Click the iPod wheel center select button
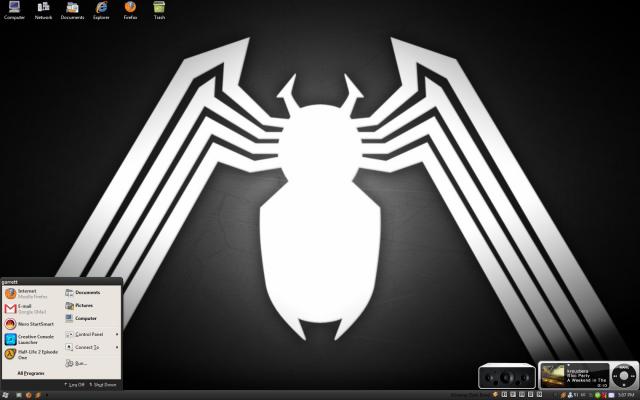Image resolution: width=640 pixels, height=400 pixels. [624, 376]
